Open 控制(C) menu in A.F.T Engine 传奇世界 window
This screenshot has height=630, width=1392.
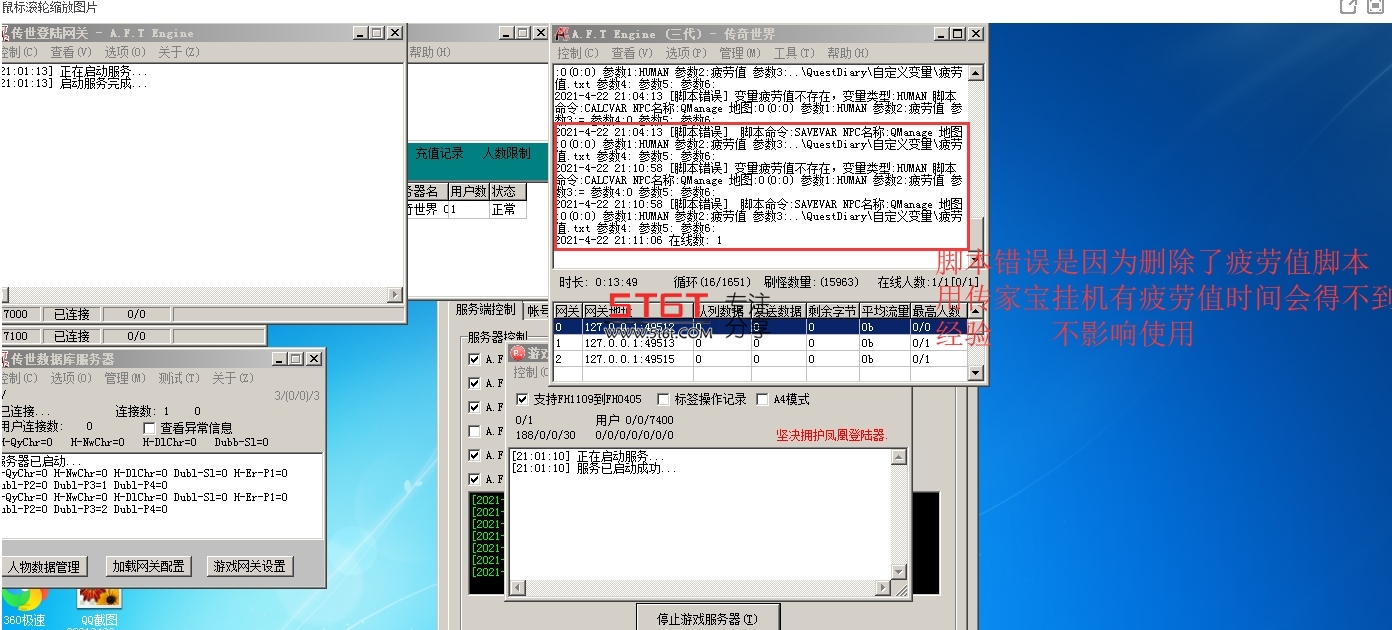tap(577, 53)
